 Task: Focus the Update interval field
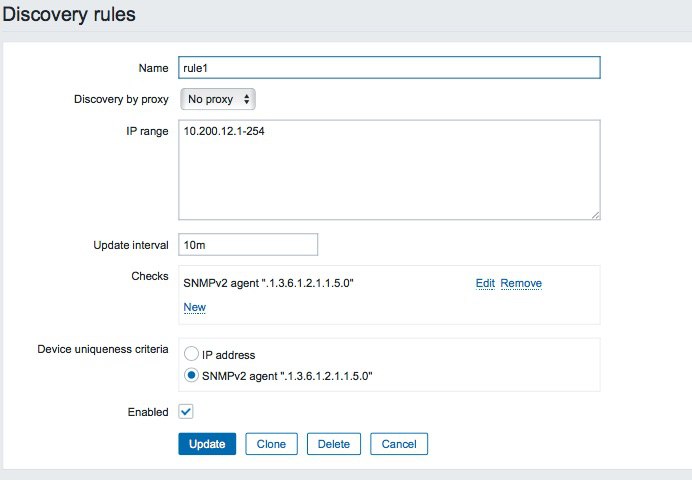(248, 244)
